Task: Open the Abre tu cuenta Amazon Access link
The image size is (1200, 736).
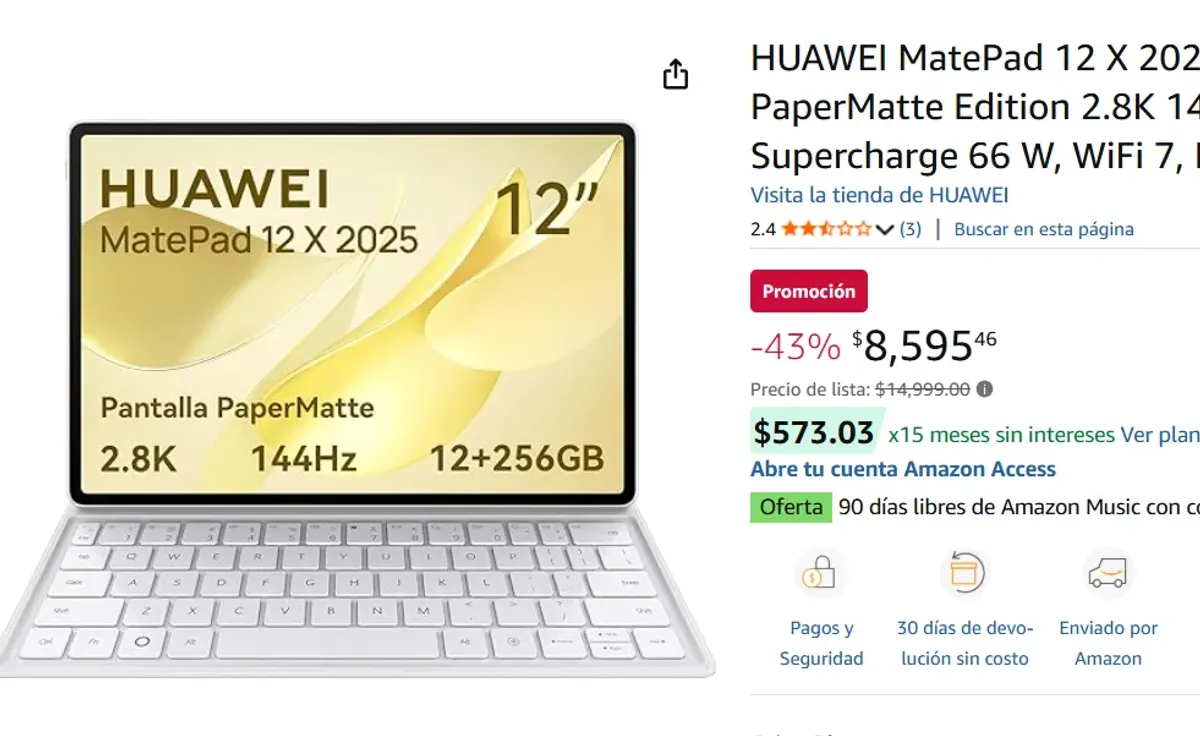Action: tap(901, 468)
